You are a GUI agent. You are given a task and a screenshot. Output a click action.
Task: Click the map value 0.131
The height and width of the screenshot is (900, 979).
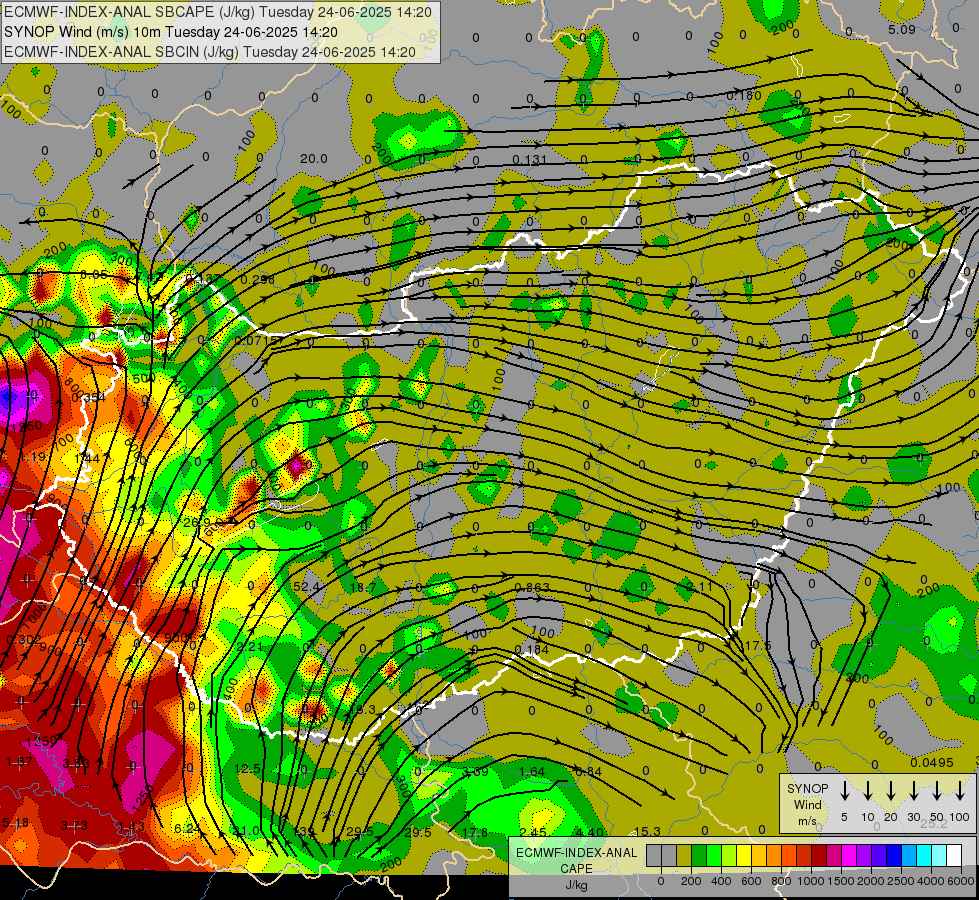click(x=529, y=160)
